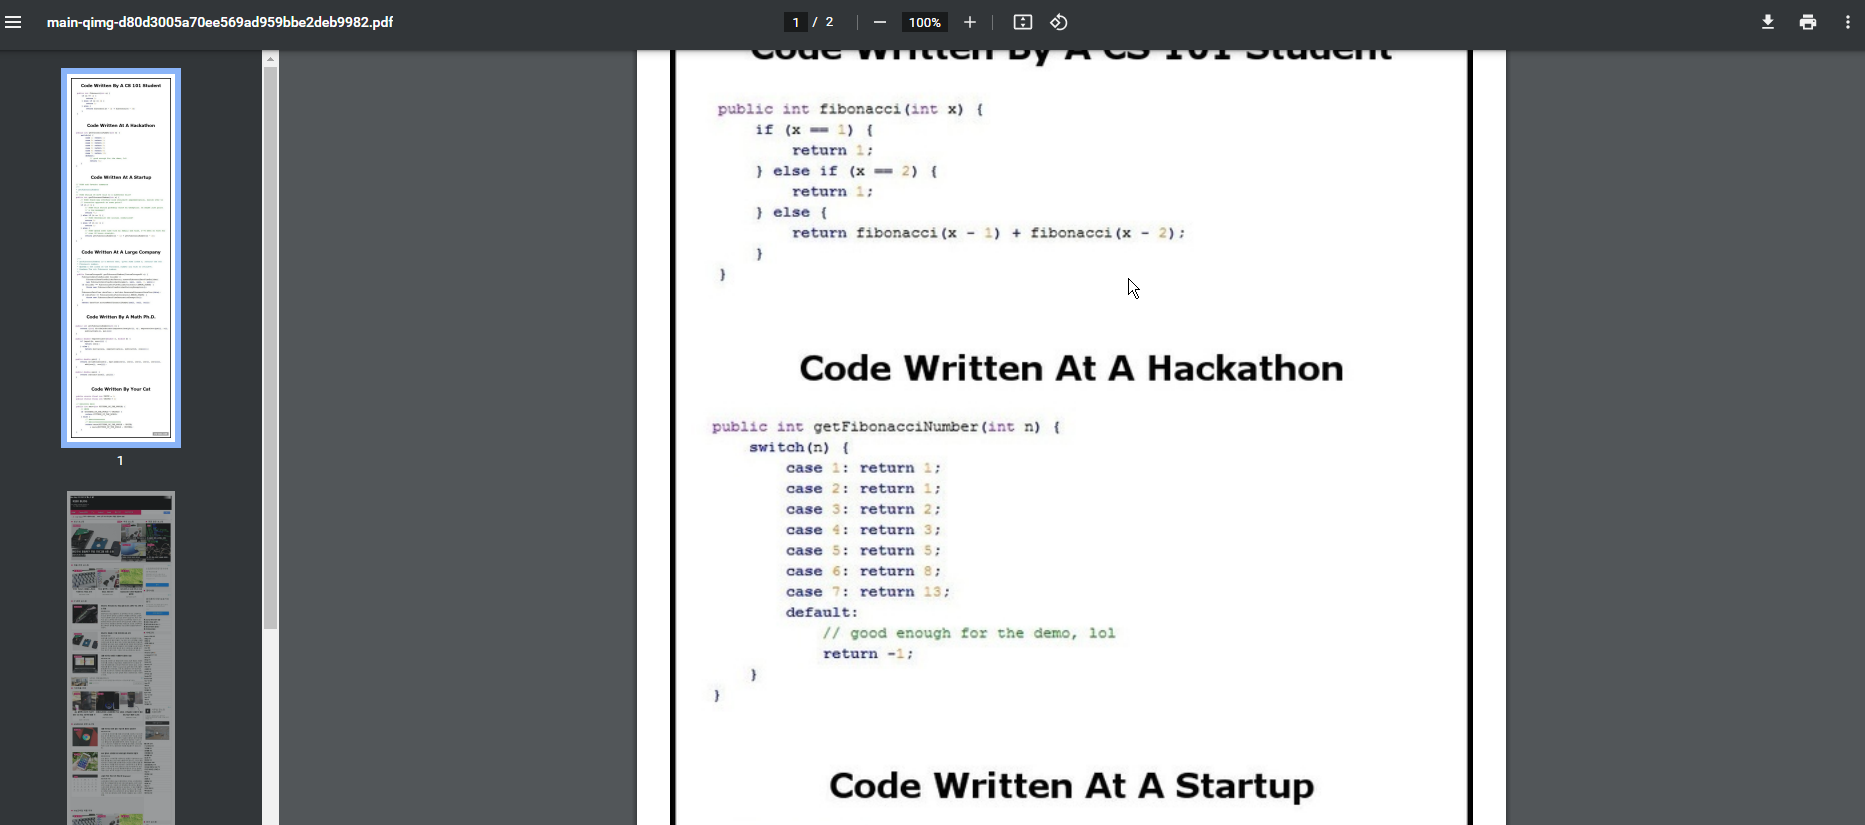Click the 'case 7: return 13;' line

click(867, 592)
